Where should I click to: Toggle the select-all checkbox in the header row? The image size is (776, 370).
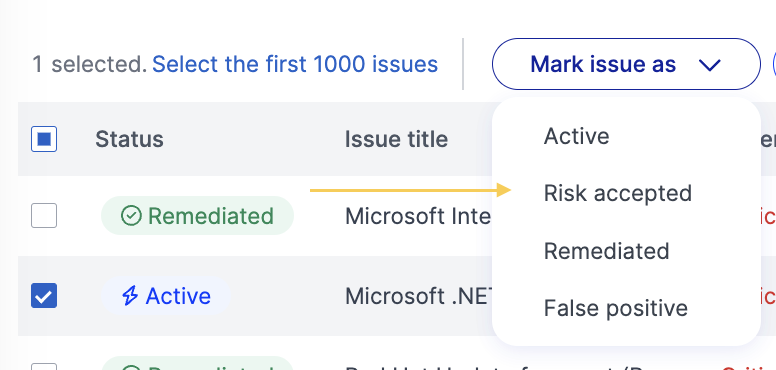point(44,139)
